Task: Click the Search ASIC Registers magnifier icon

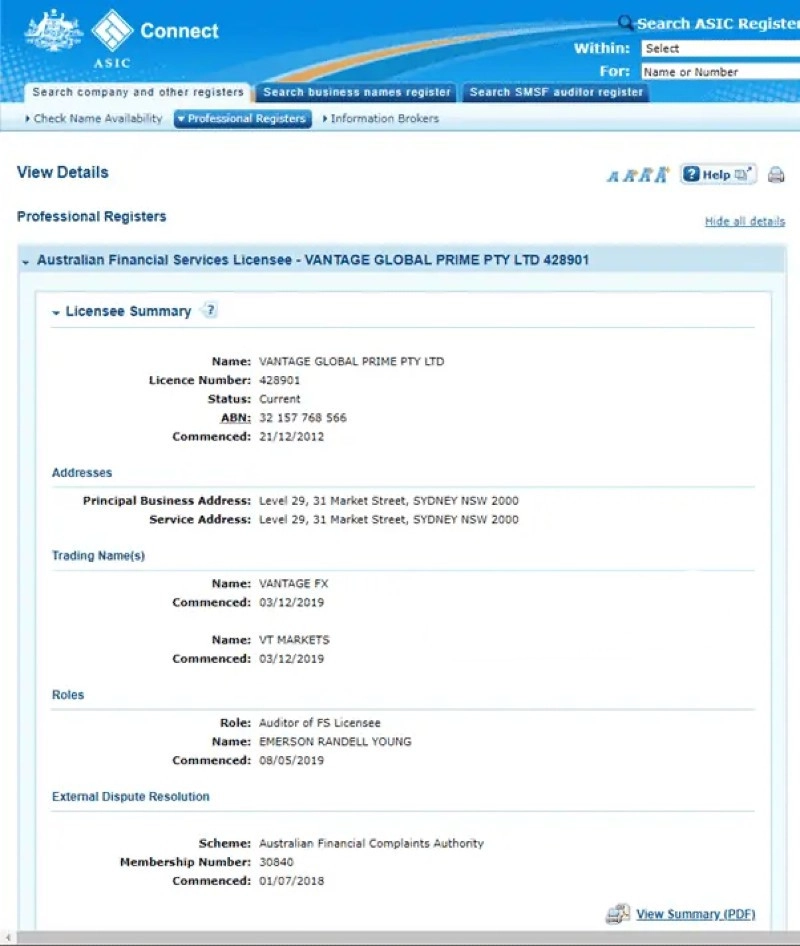Action: click(625, 23)
